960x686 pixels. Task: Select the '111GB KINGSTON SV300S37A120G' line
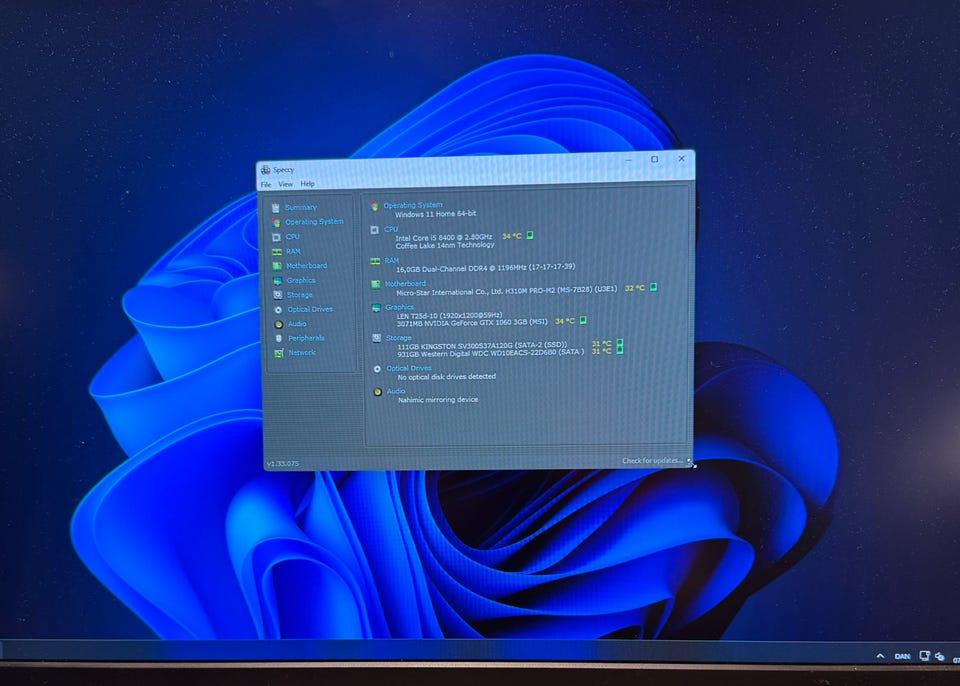click(x=482, y=345)
